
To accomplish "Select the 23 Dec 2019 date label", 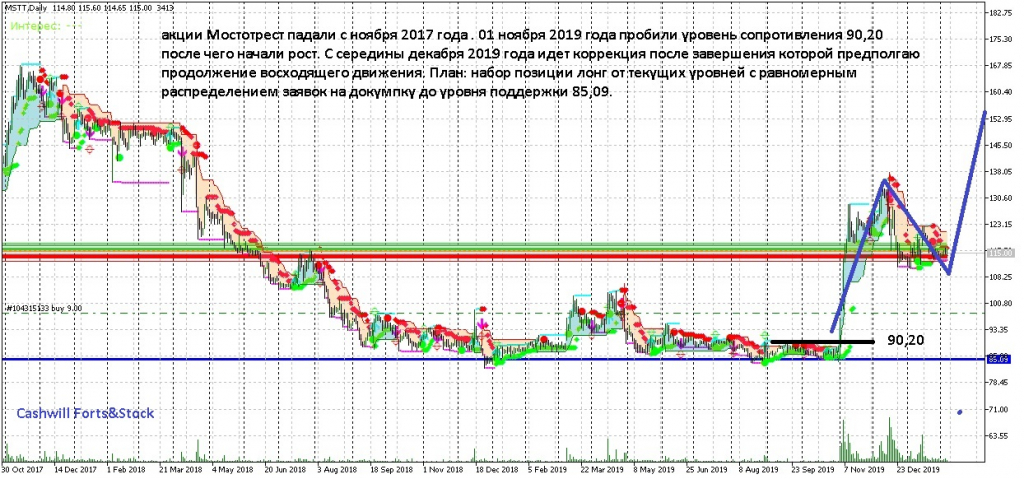I will tap(919, 468).
